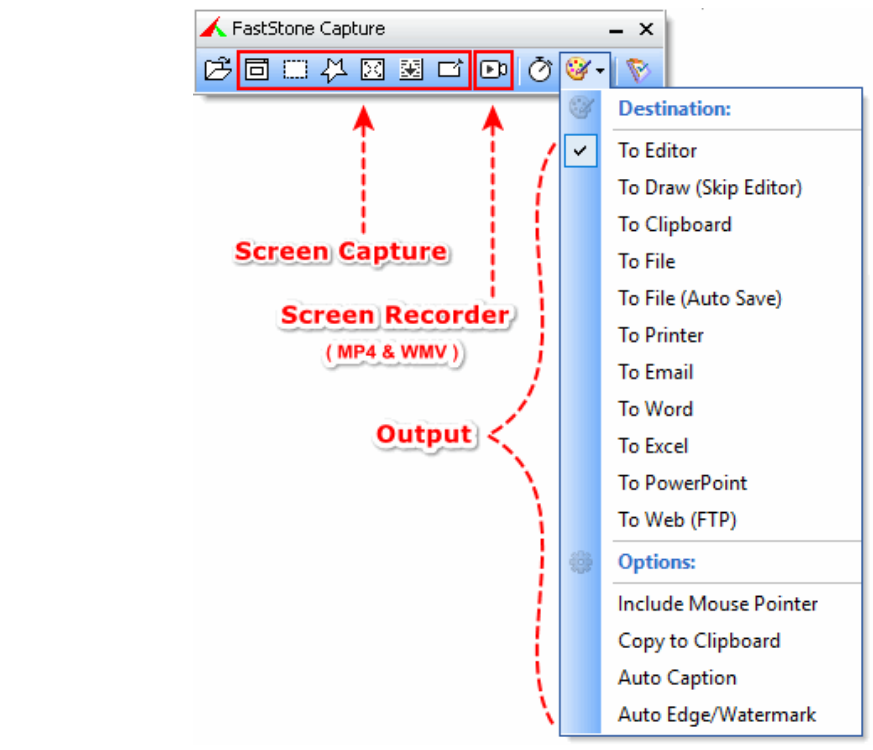Select To Clipboard as destination
This screenshot has height=750, width=873.
tap(674, 225)
